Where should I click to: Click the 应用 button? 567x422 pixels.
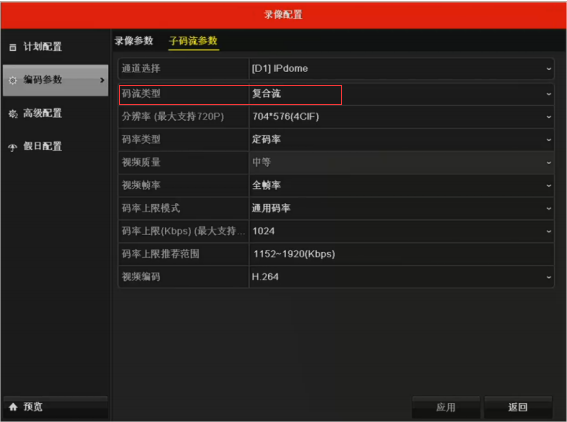(x=446, y=407)
